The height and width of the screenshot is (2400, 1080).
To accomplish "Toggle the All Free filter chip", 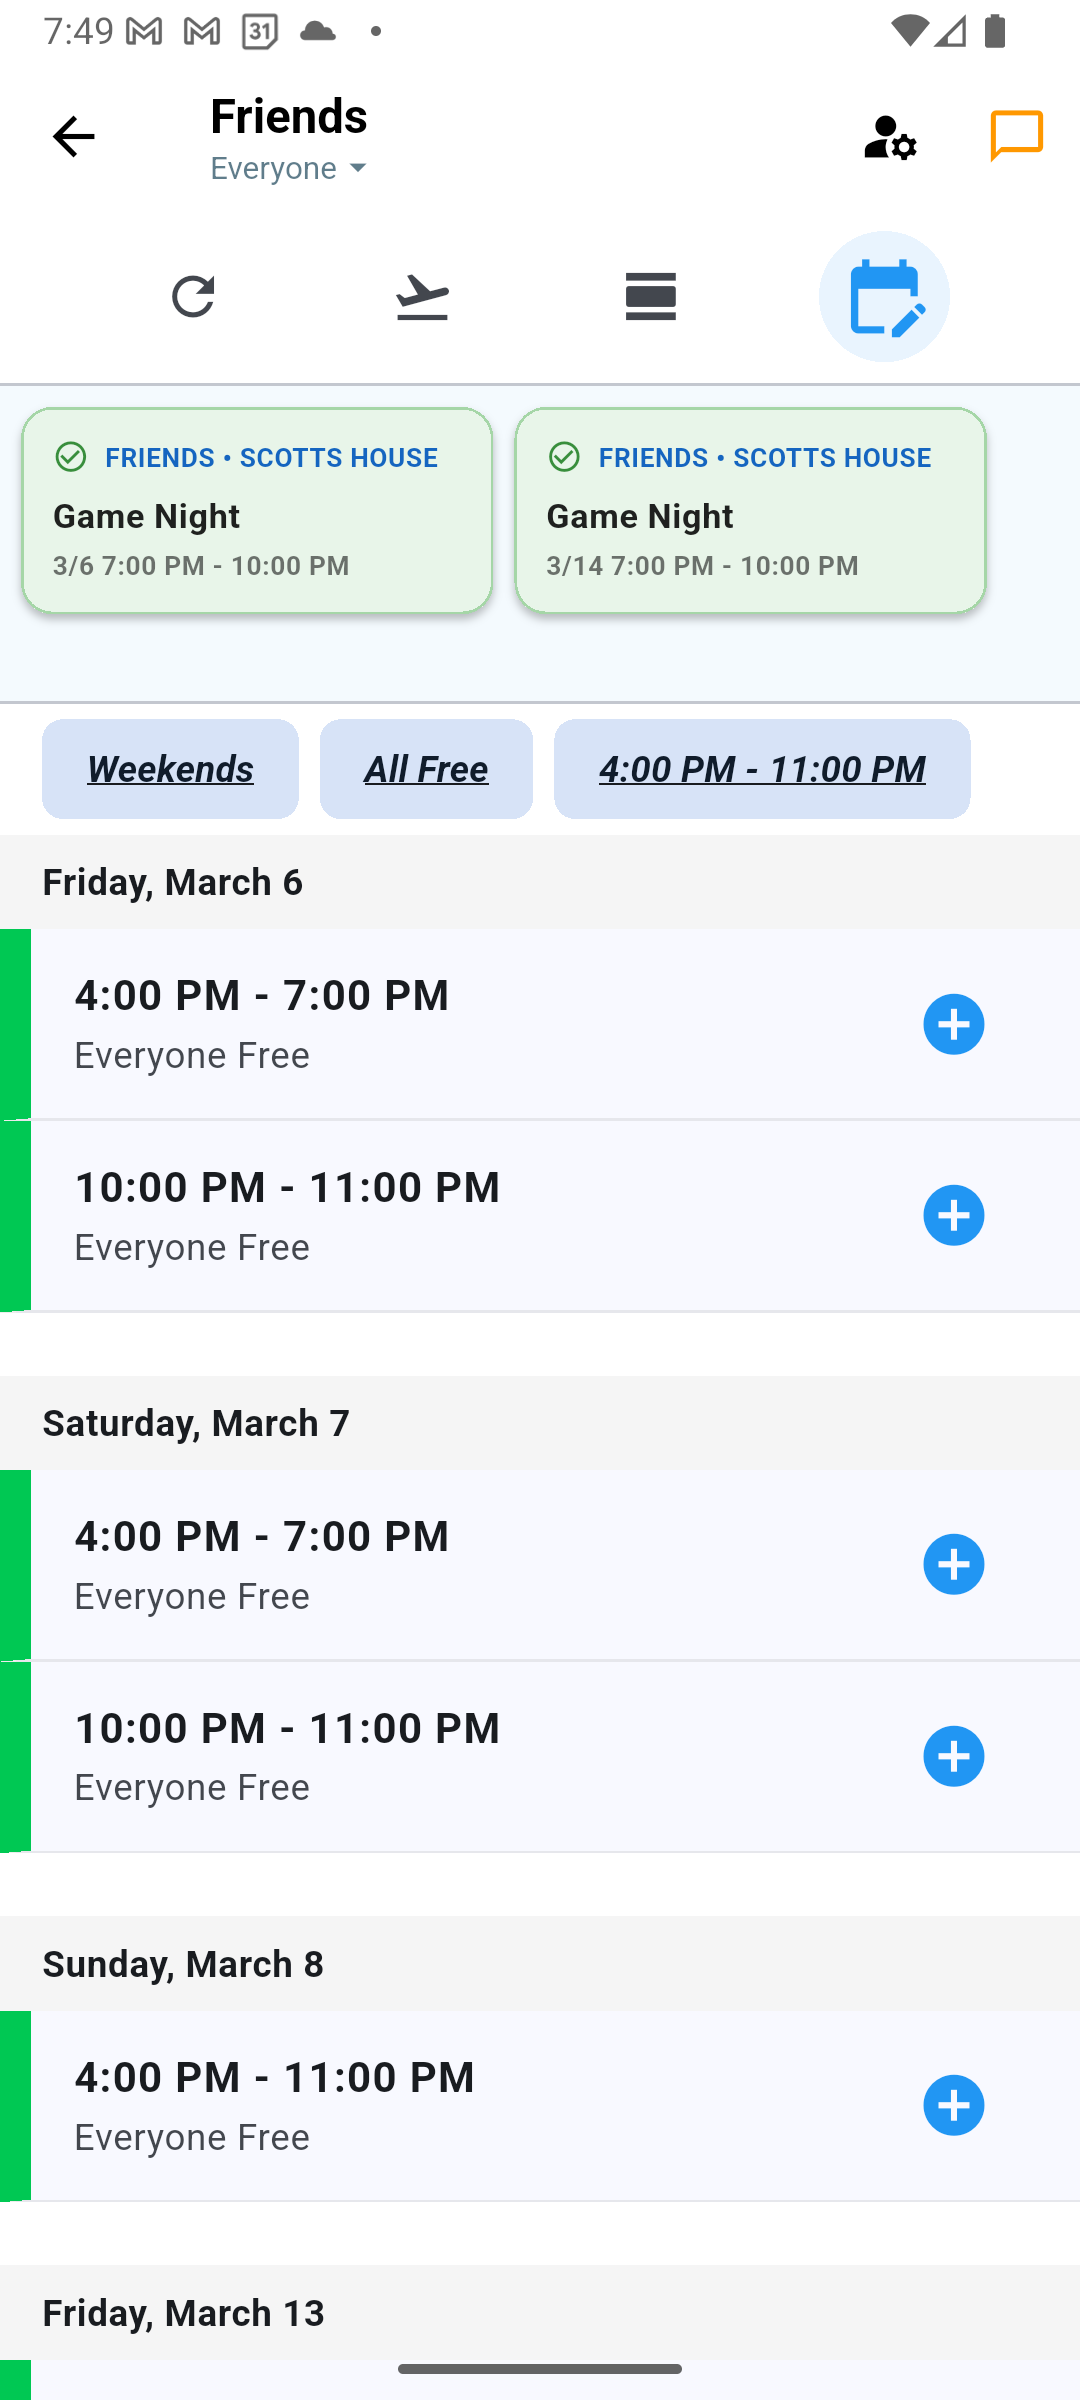I will pos(426,769).
